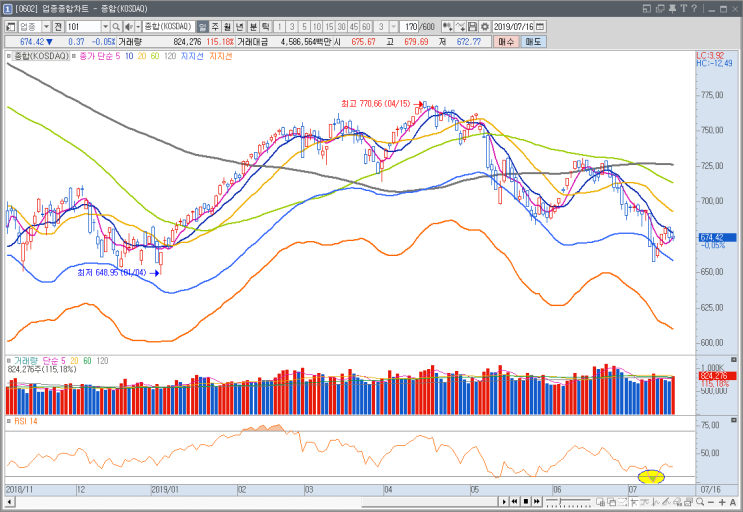Select the daily (일) period toggle
This screenshot has height=512, width=743.
(202, 27)
